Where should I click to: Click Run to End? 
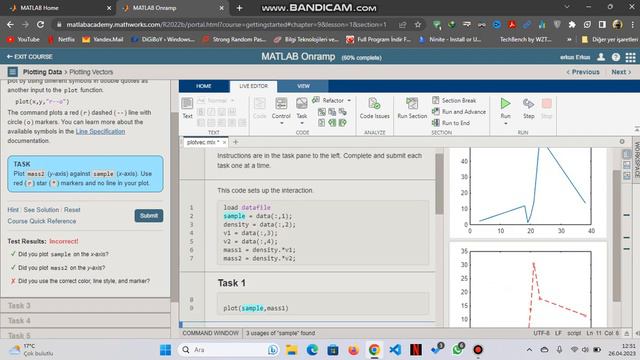point(451,123)
